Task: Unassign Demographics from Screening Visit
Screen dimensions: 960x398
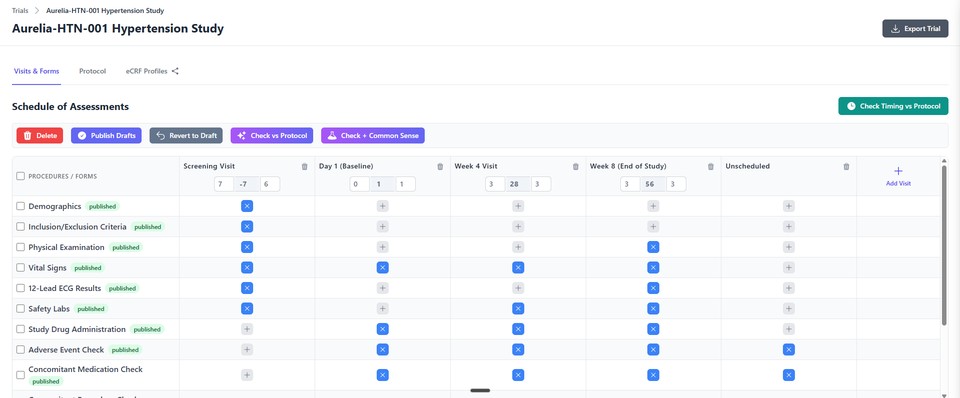Action: [x=247, y=206]
